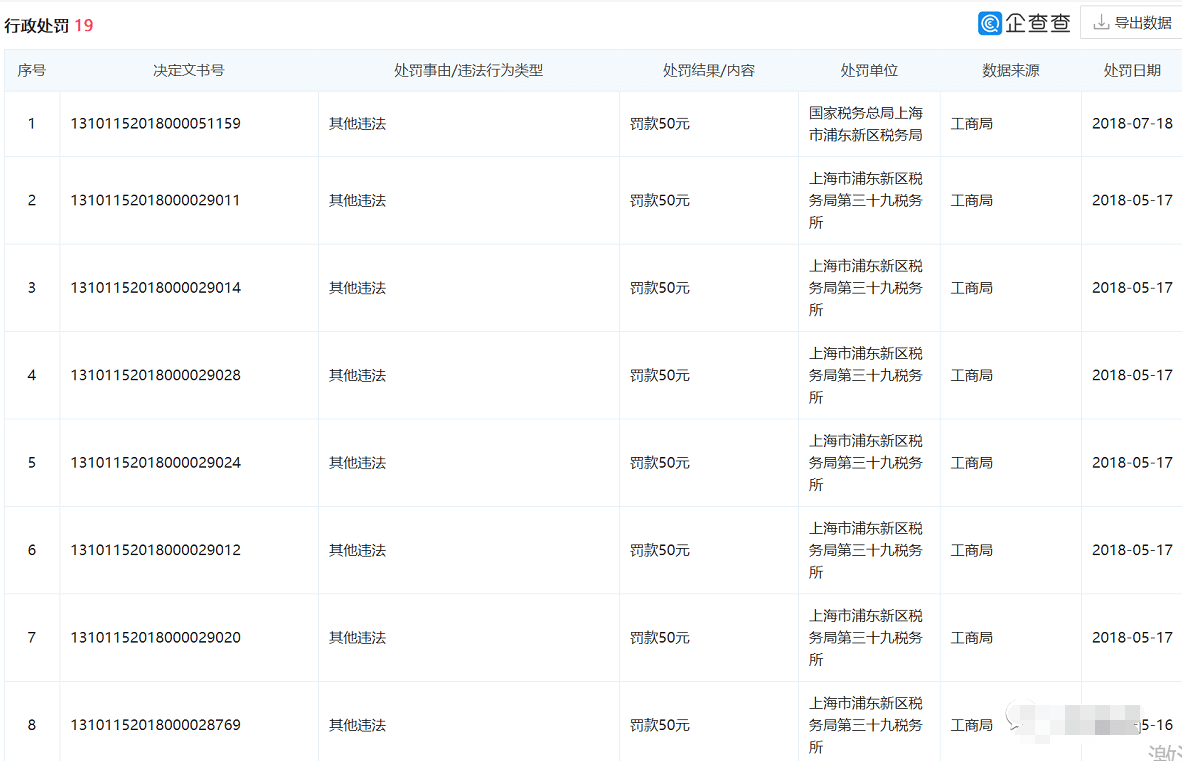Click the red count 19 beside 行政处罚
This screenshot has height=761, width=1182.
[84, 26]
